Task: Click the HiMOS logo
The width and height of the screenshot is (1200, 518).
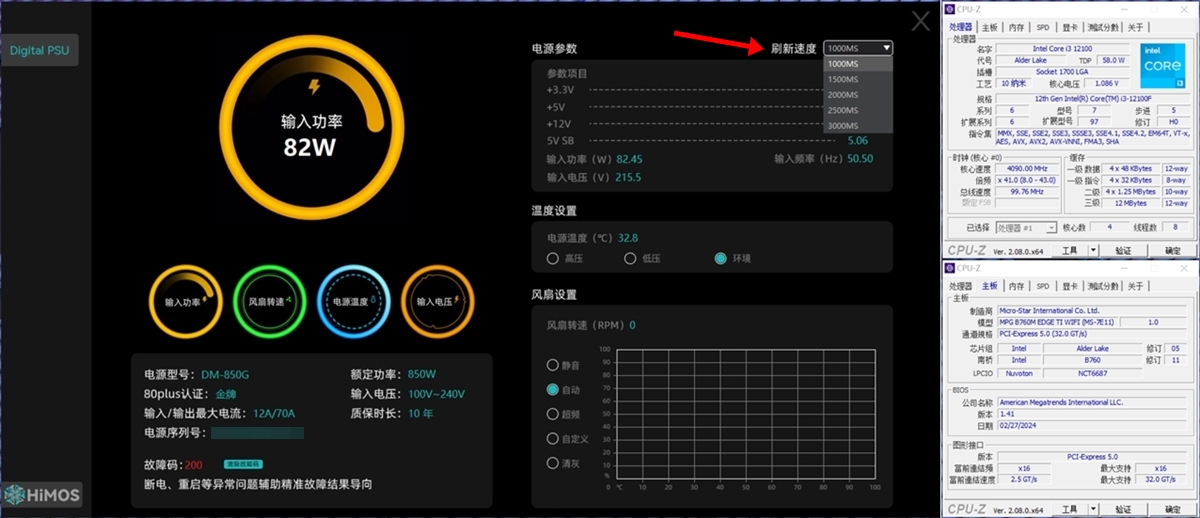Action: point(43,495)
